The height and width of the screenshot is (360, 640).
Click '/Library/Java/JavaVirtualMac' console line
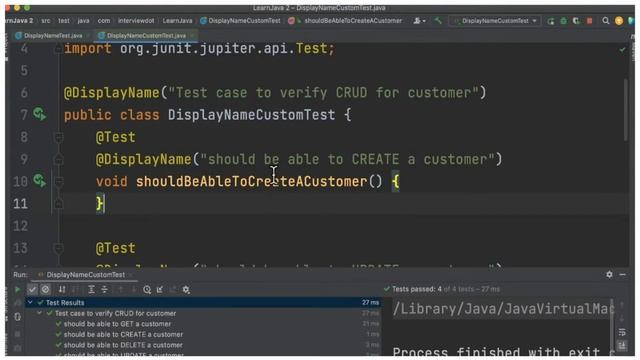(x=503, y=309)
